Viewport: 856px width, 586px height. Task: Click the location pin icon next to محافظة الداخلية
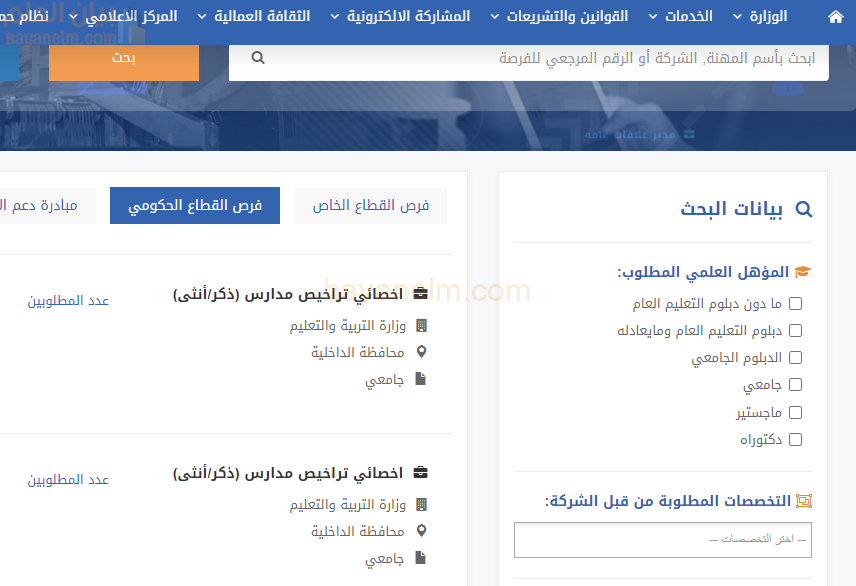tap(423, 352)
